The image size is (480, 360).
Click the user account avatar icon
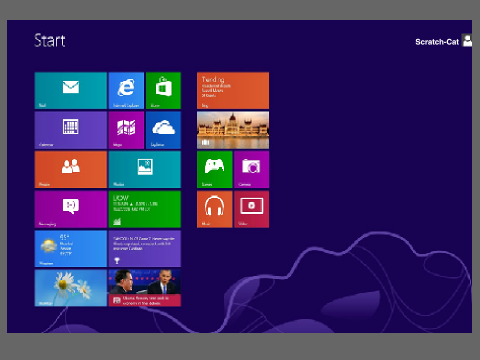pyautogui.click(x=467, y=41)
